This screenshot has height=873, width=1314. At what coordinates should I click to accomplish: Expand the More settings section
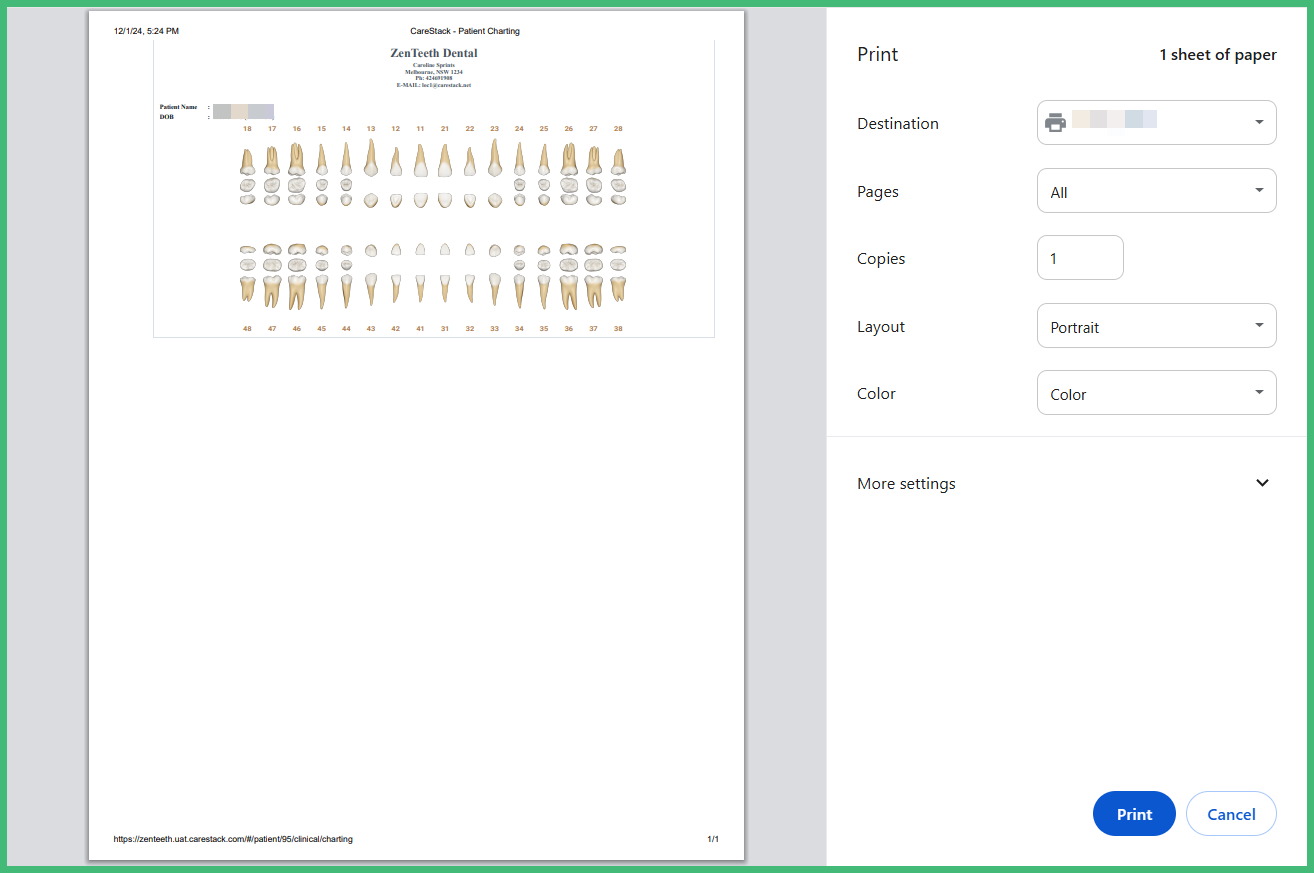tap(906, 483)
